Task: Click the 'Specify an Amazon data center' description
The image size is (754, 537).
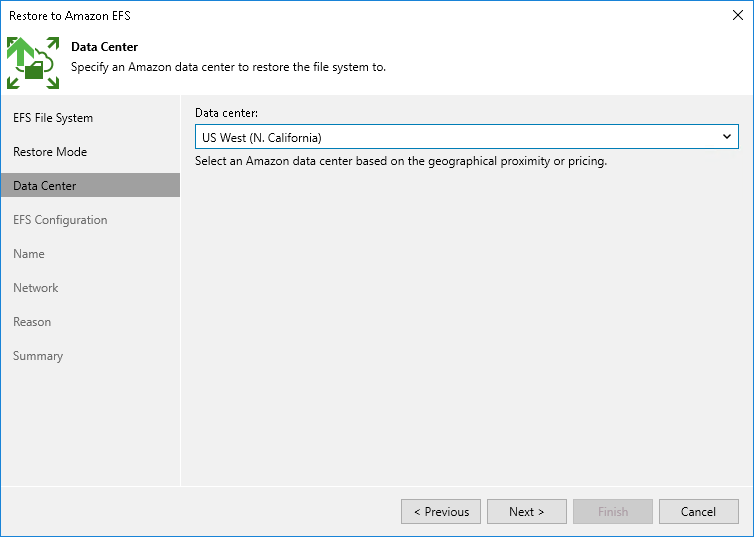Action: tap(228, 67)
